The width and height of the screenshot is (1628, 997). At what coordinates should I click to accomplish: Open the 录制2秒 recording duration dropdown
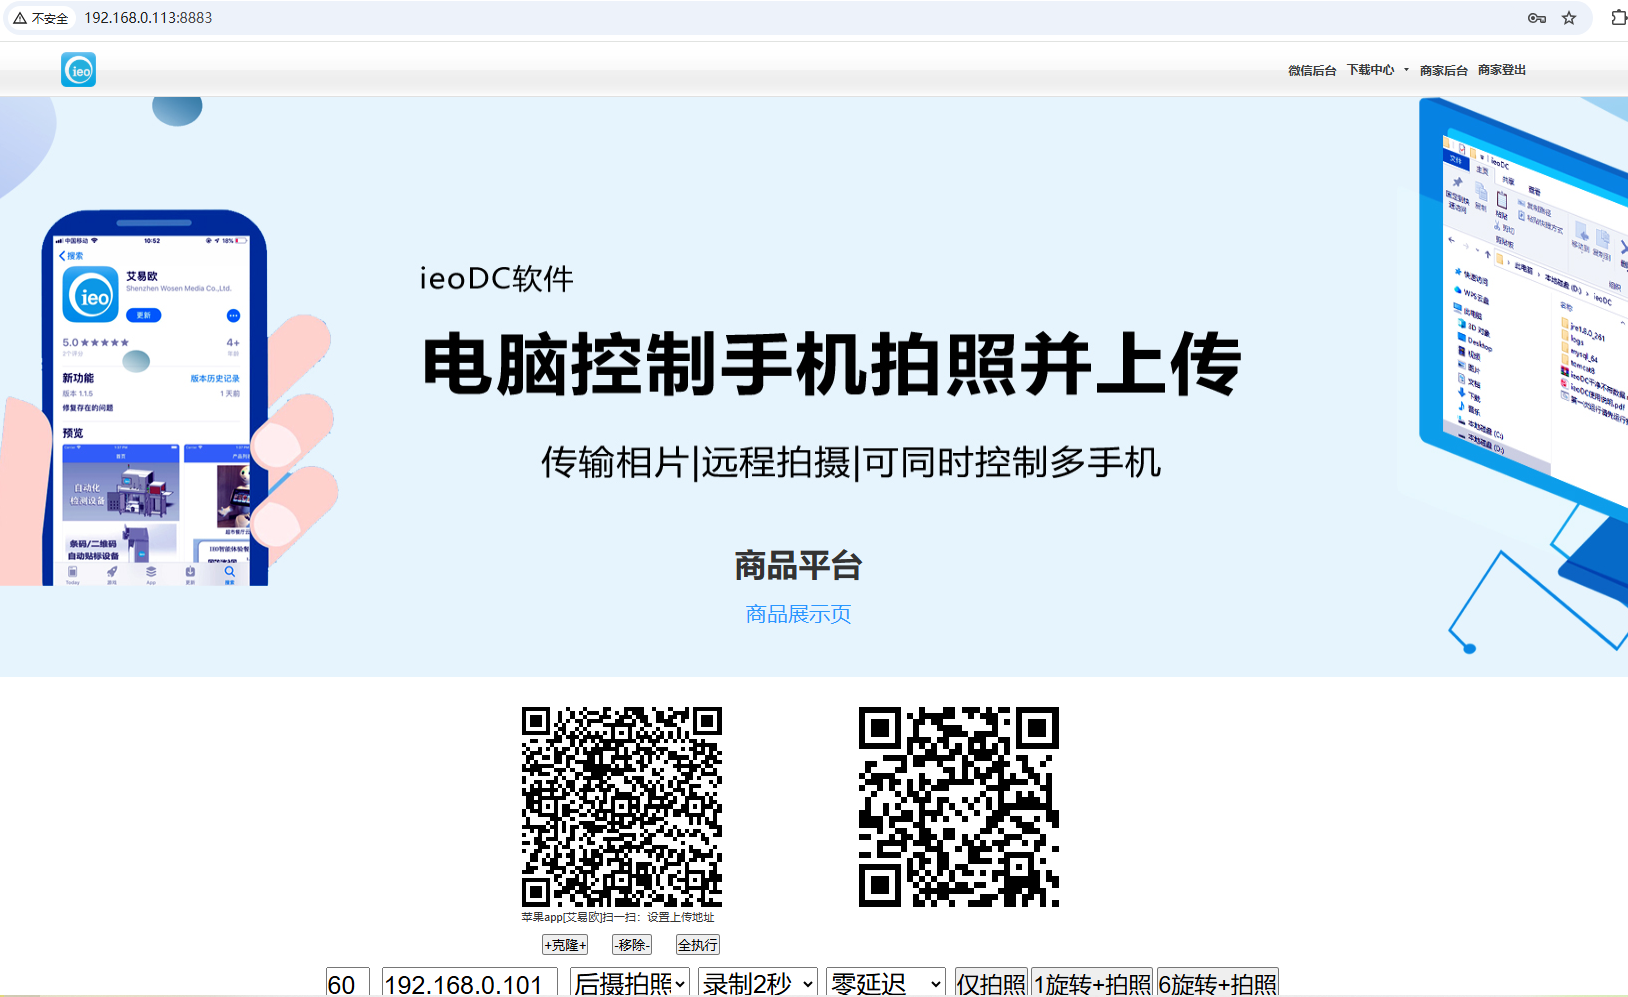point(757,984)
